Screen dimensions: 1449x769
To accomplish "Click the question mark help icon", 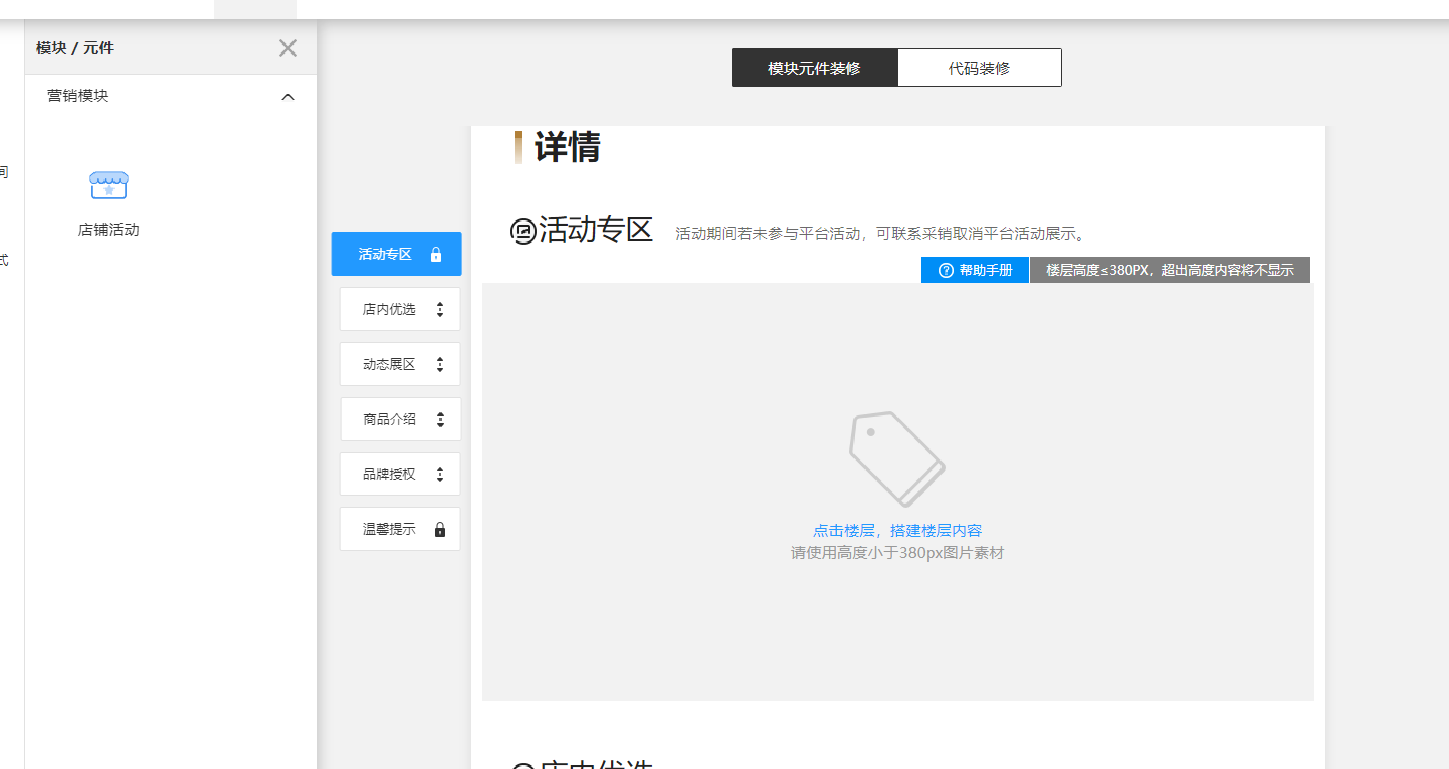I will point(946,271).
